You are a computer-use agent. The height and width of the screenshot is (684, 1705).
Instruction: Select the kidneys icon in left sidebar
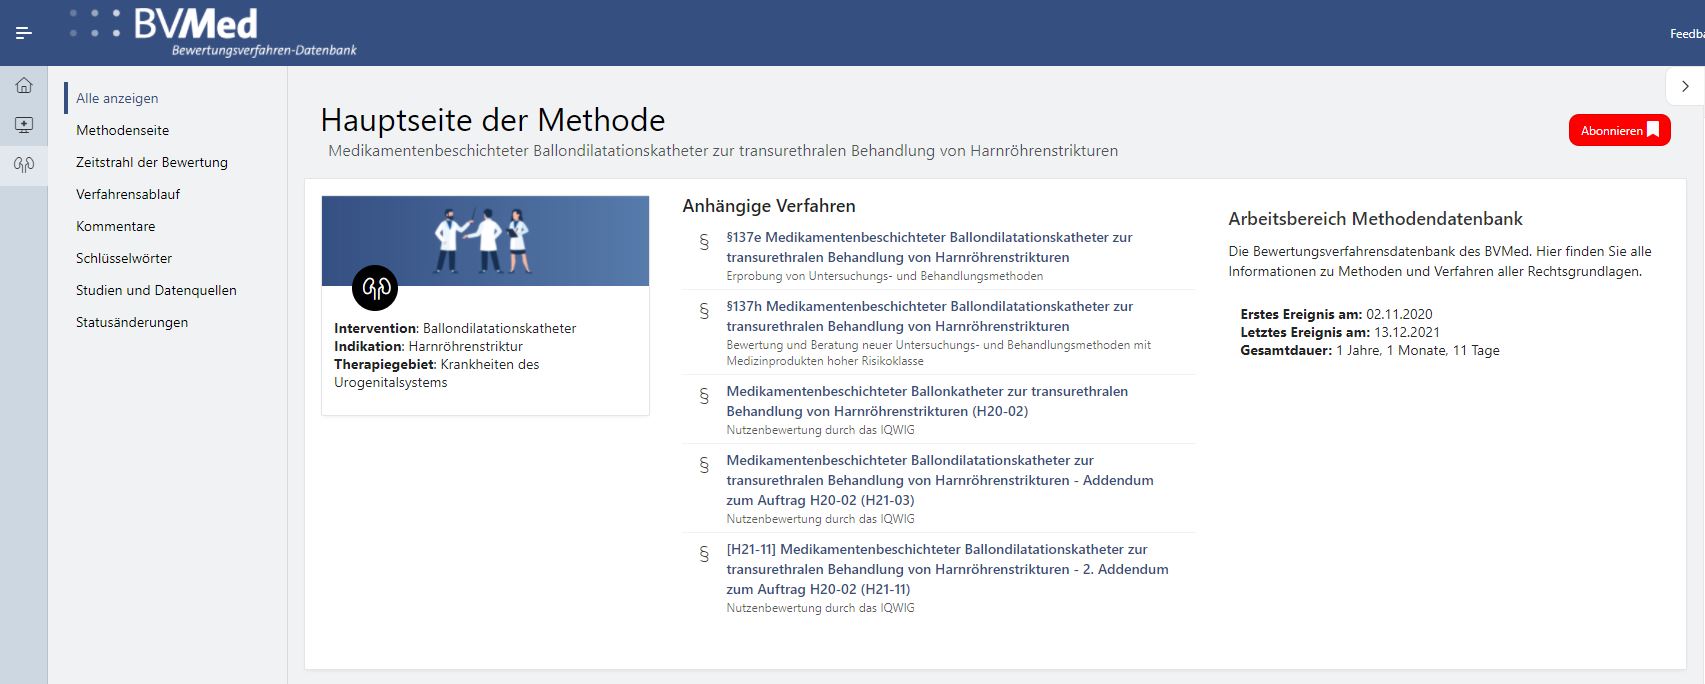pyautogui.click(x=24, y=165)
